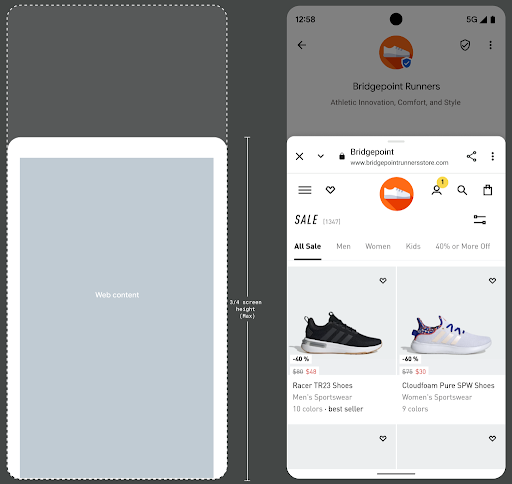Favorite the Cloudfoam Pure SPW Shoes with the heart
The width and height of the screenshot is (512, 484).
(492, 281)
